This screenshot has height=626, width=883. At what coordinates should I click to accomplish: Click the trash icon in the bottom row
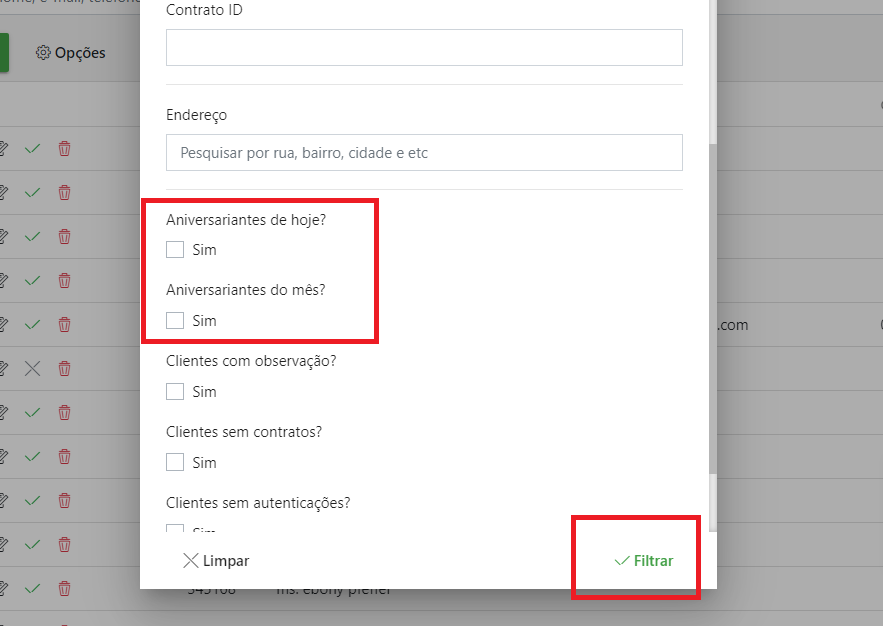[x=65, y=589]
